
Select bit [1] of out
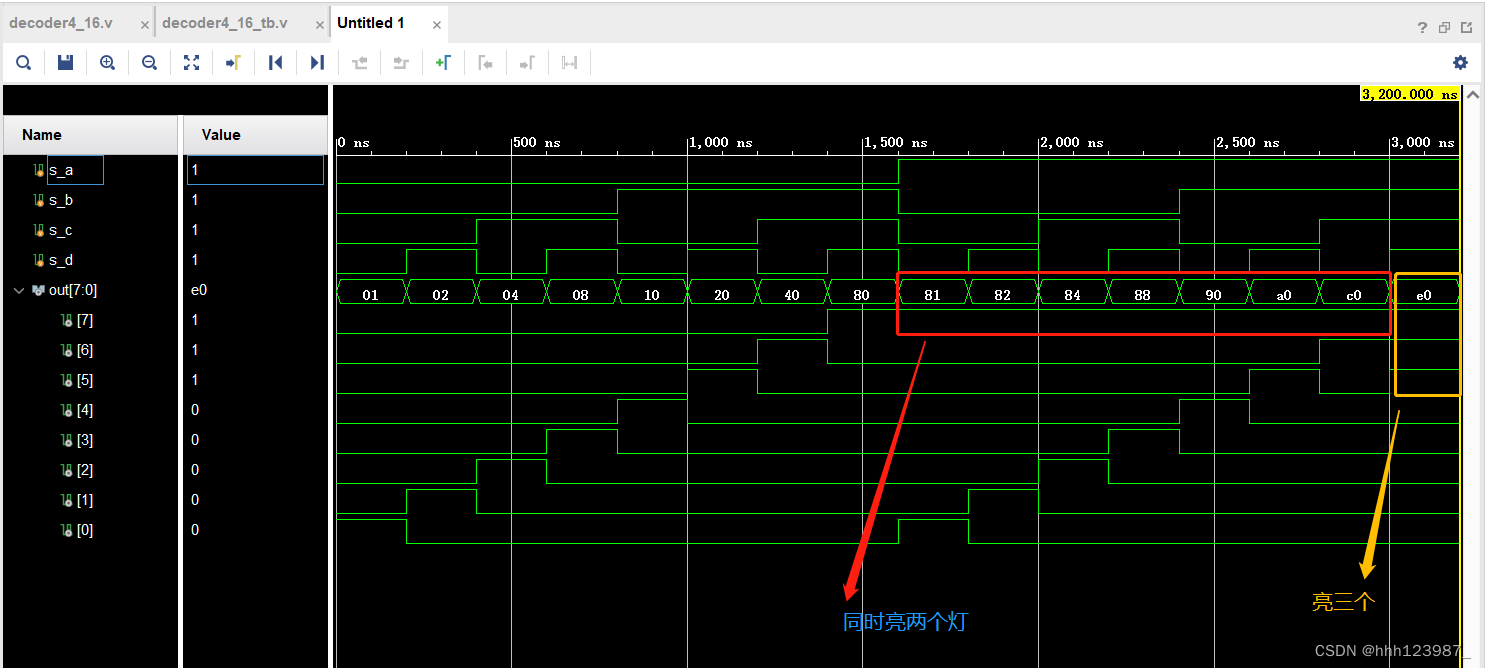tap(84, 500)
